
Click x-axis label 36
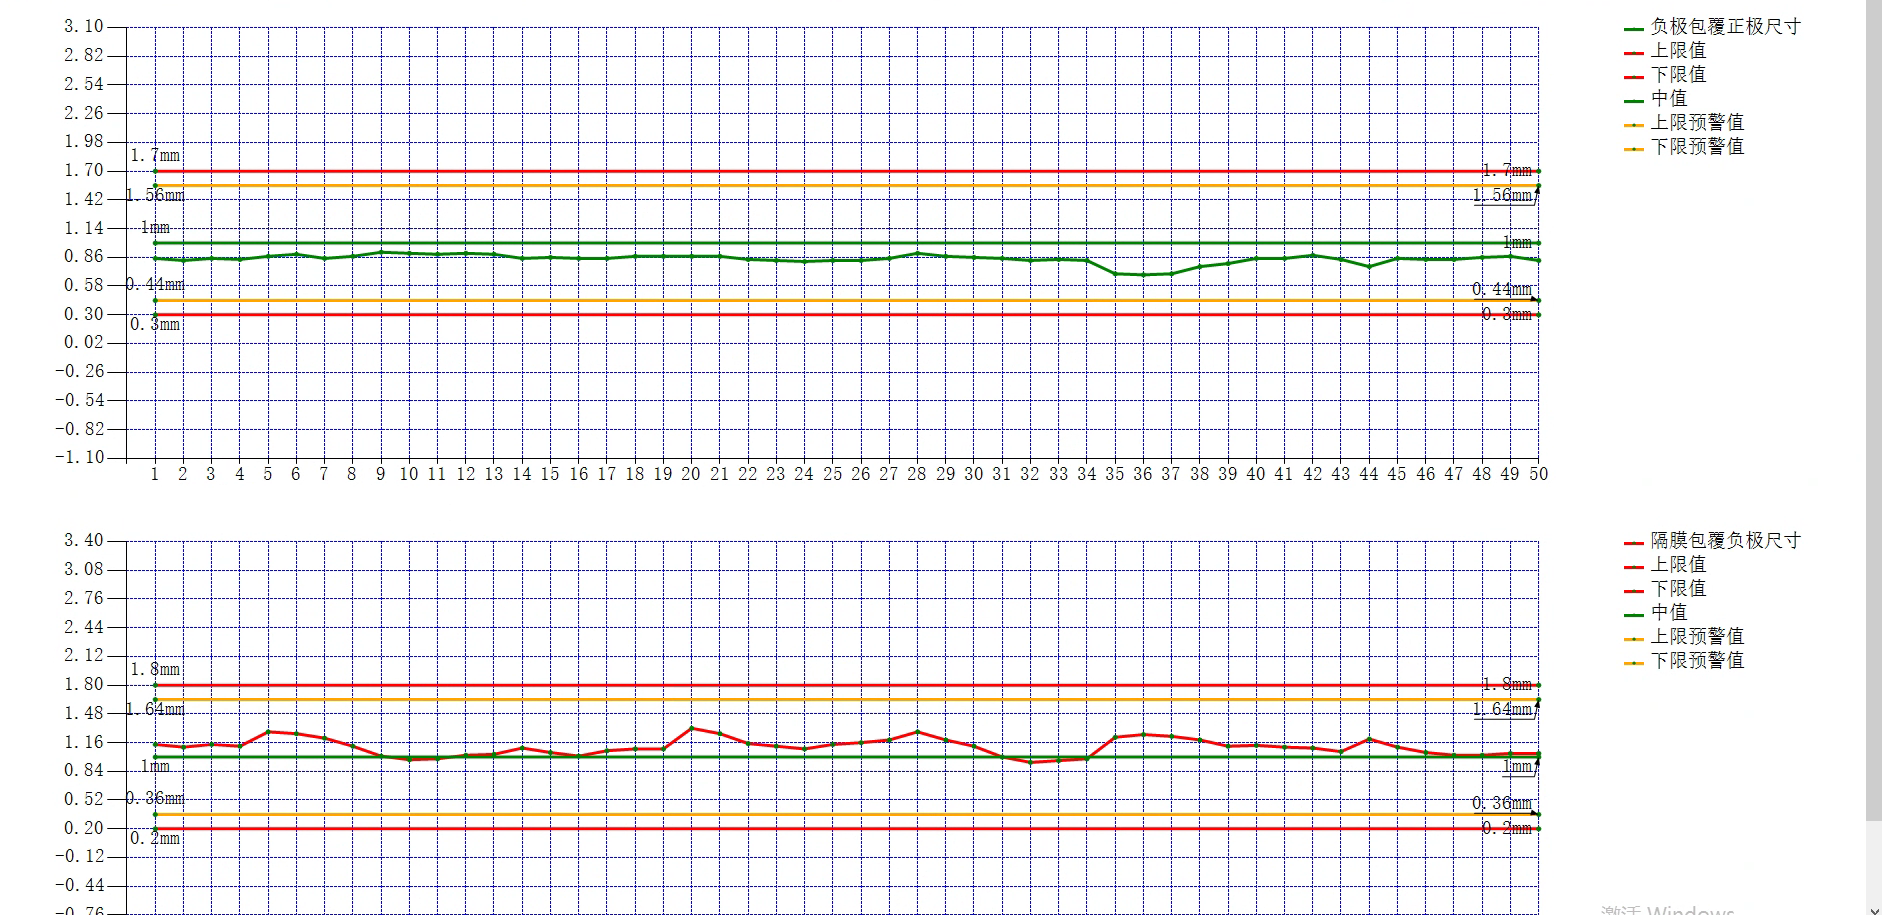tap(1142, 474)
